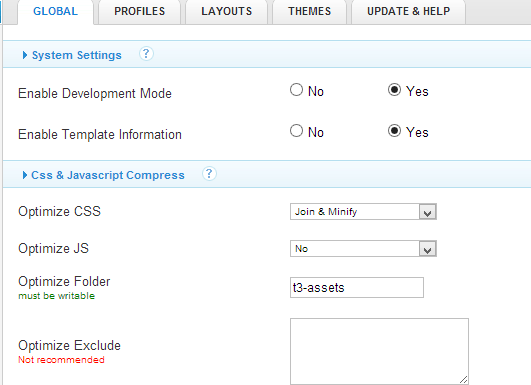Click the Enable Development Mode label
Image resolution: width=531 pixels, height=385 pixels.
click(95, 93)
